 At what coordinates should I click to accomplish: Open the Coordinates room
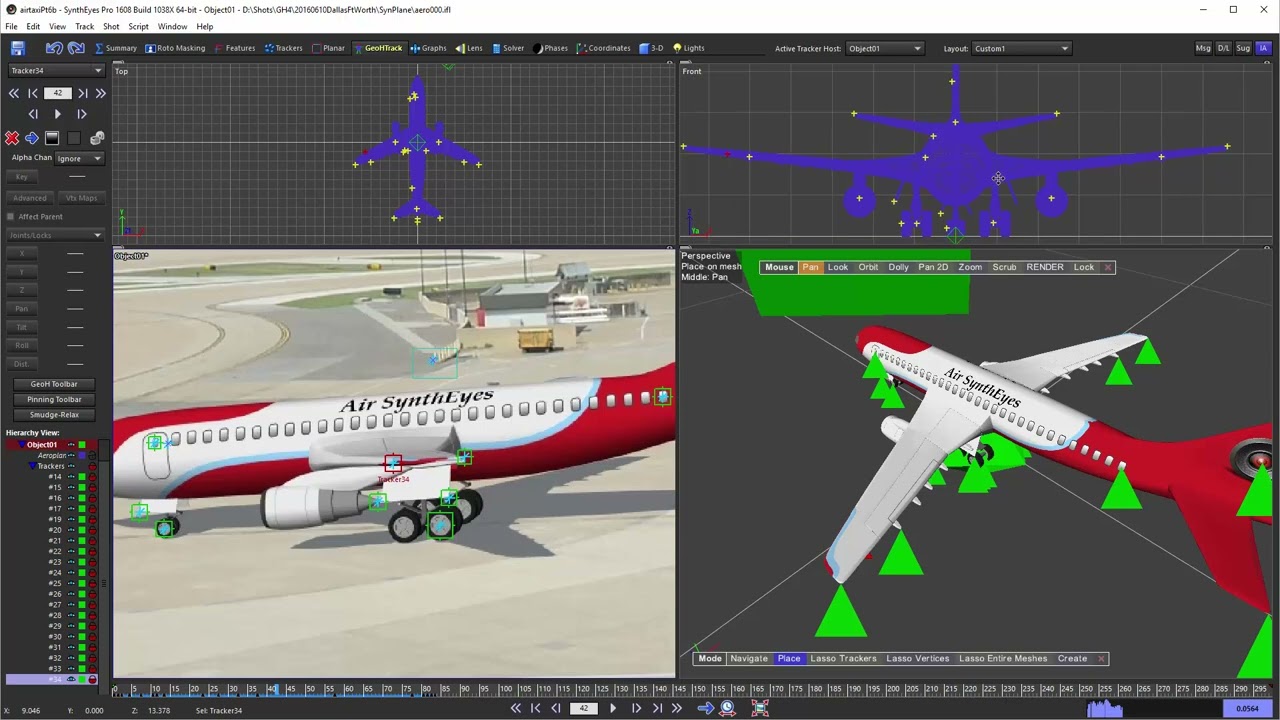click(x=603, y=48)
